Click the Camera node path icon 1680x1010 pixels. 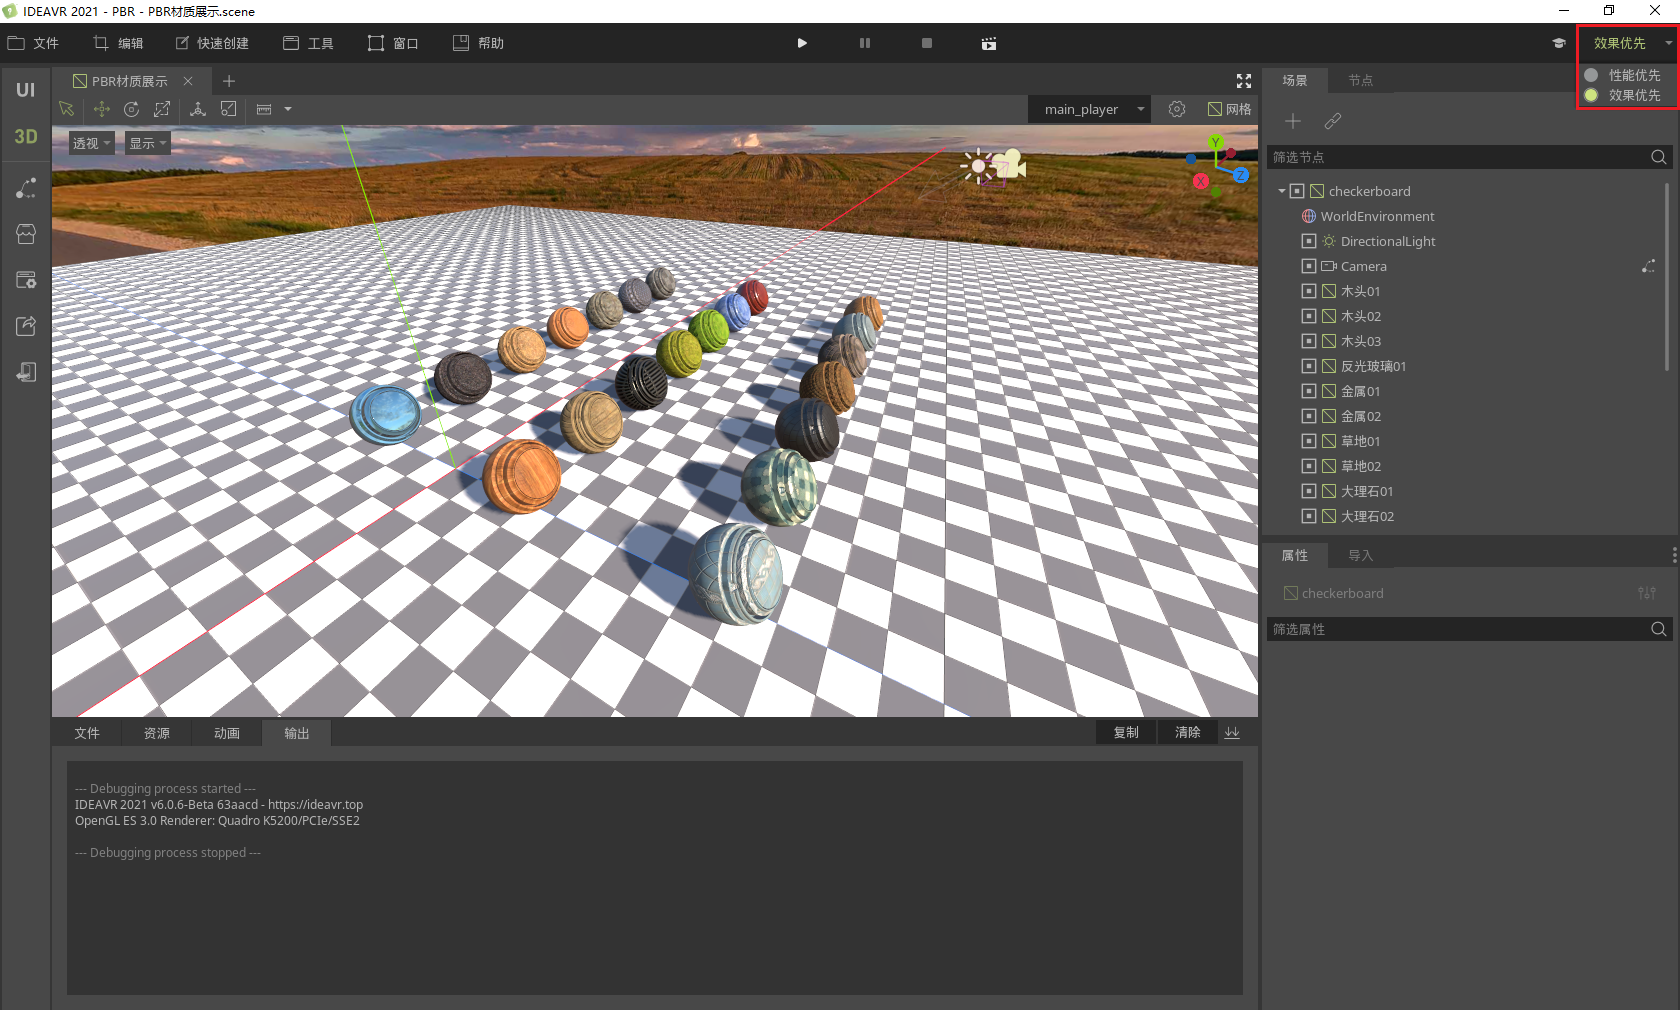[1648, 266]
